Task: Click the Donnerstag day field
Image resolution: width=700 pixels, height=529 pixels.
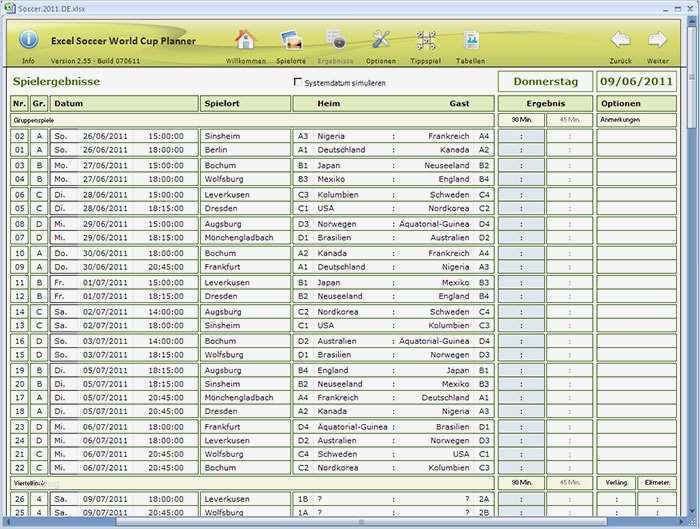Action: click(546, 82)
